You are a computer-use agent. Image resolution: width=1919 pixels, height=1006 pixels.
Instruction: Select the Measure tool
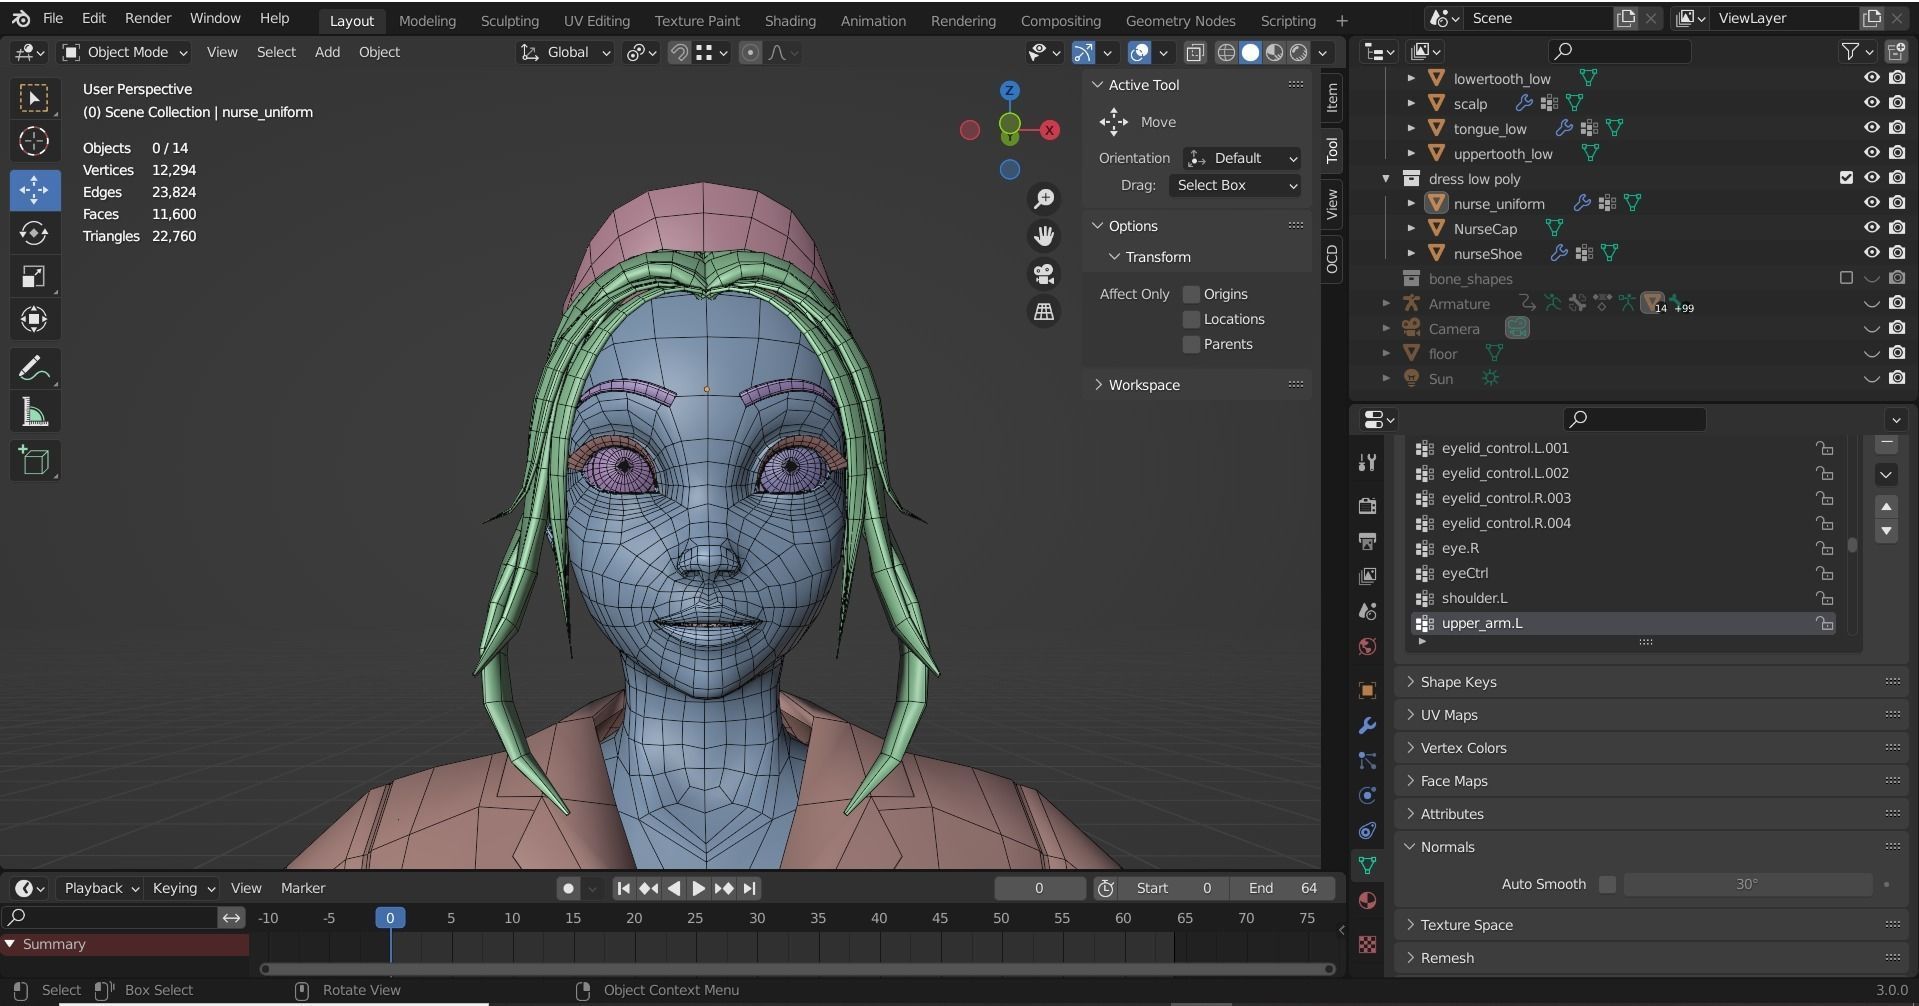(34, 413)
